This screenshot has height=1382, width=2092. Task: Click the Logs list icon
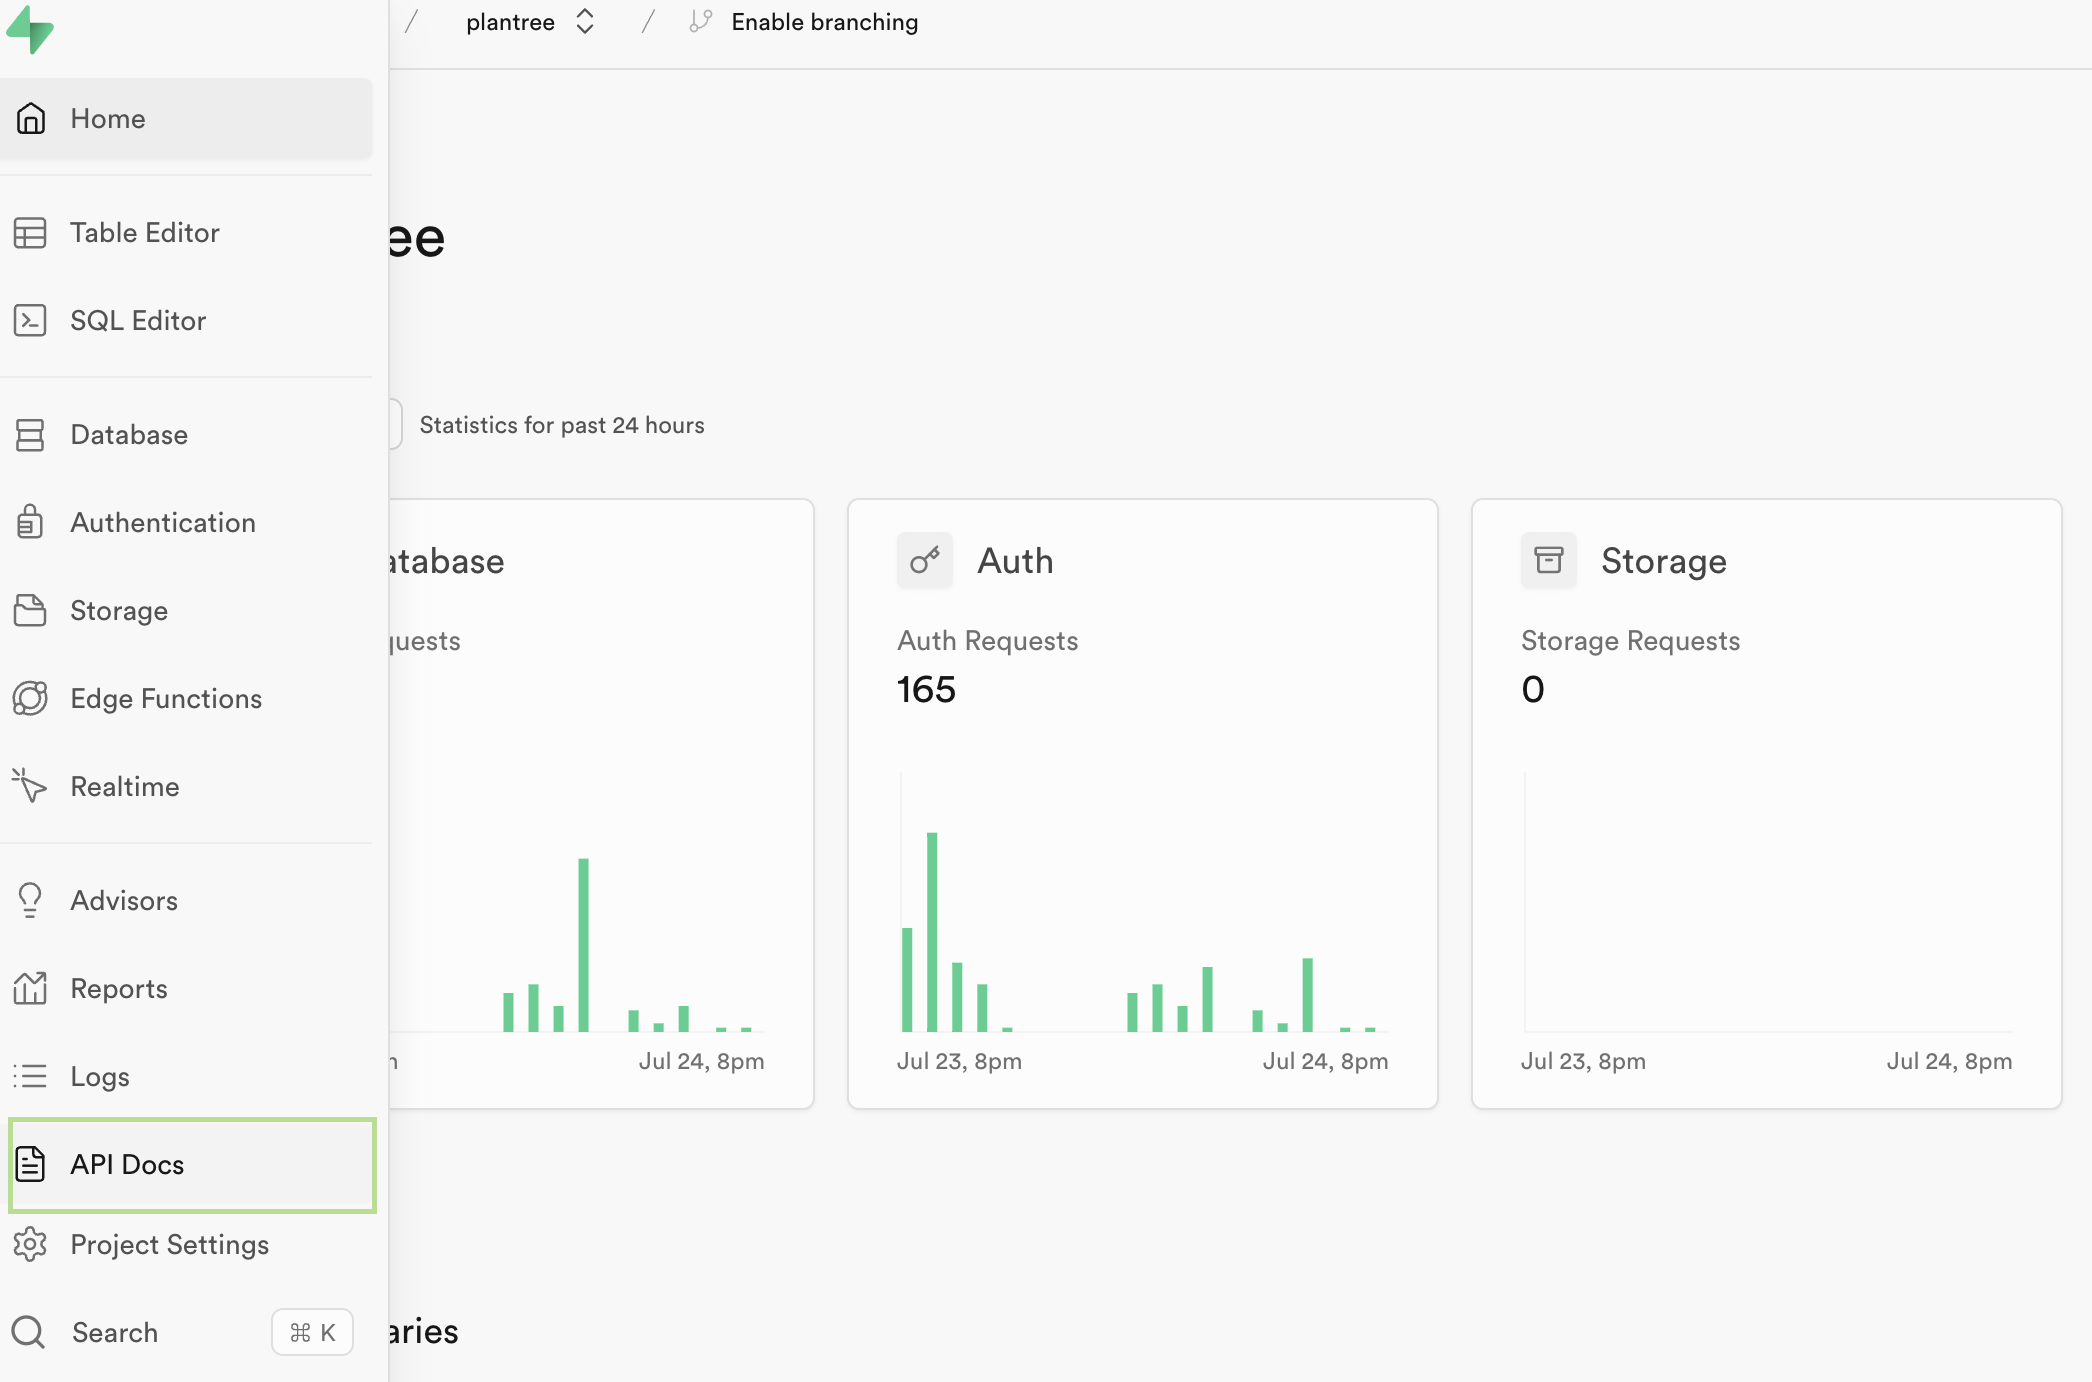(30, 1076)
